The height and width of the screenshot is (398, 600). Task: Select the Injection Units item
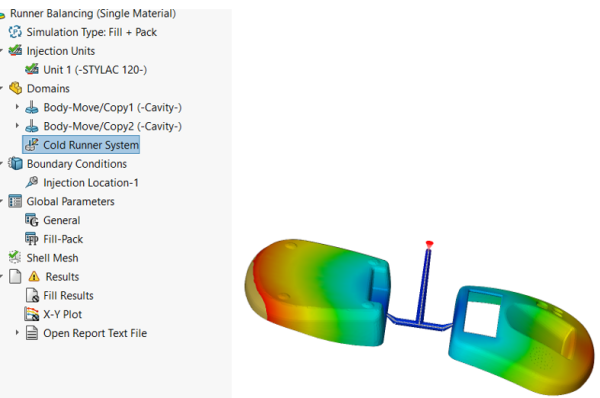tap(60, 51)
